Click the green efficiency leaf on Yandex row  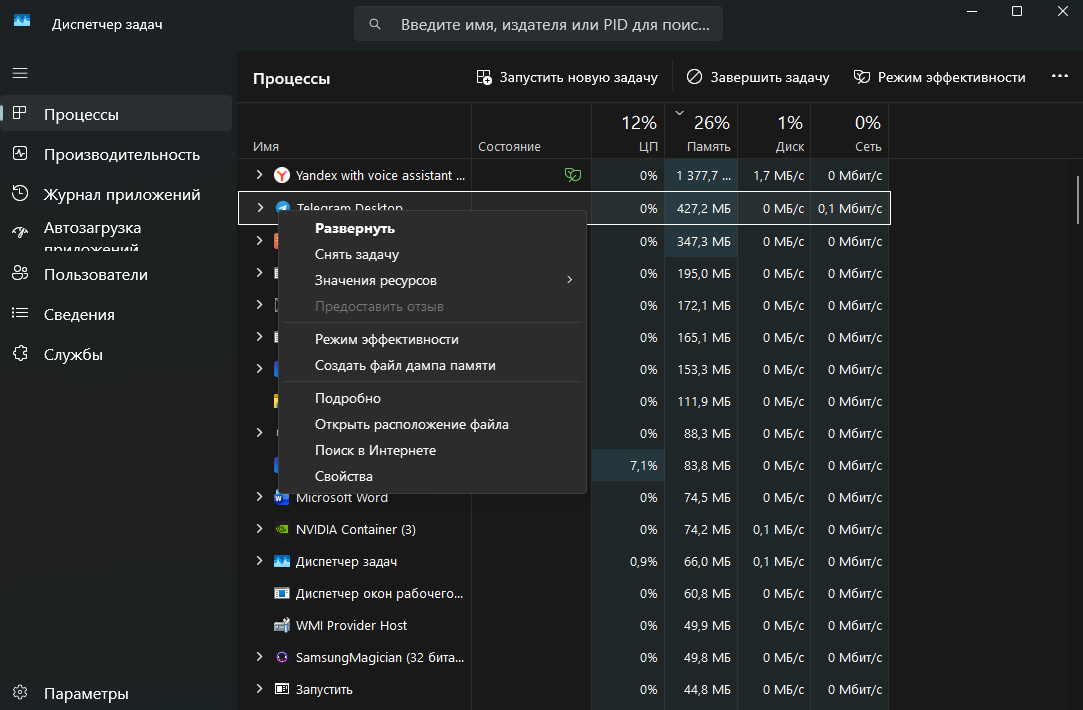tap(573, 175)
